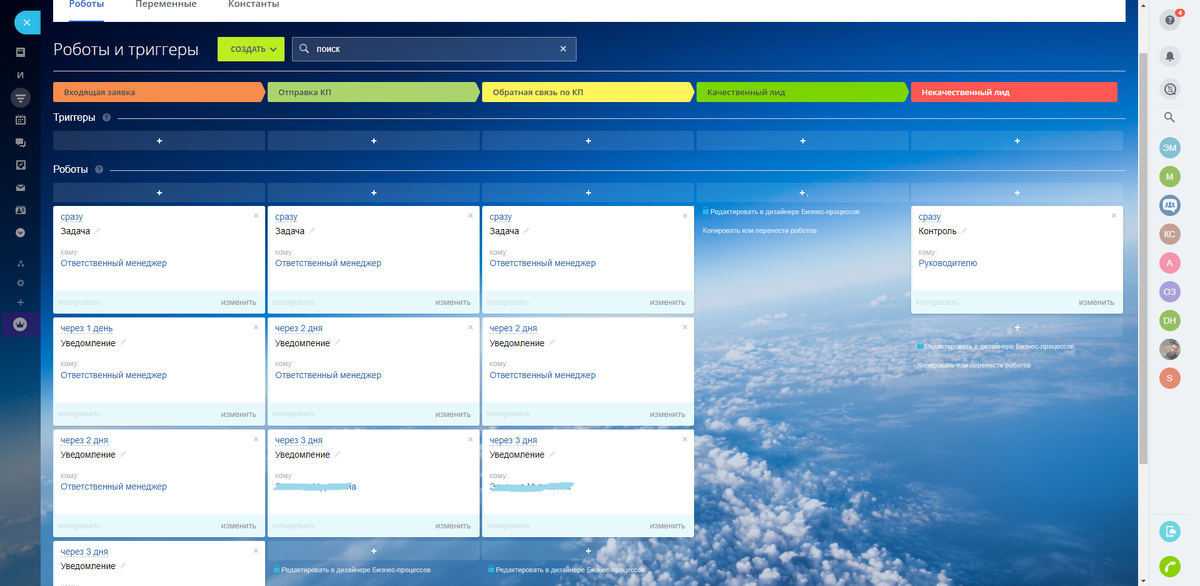Add robot to Обратная связь по КП column
Image resolution: width=1200 pixels, height=586 pixels.
[x=588, y=192]
